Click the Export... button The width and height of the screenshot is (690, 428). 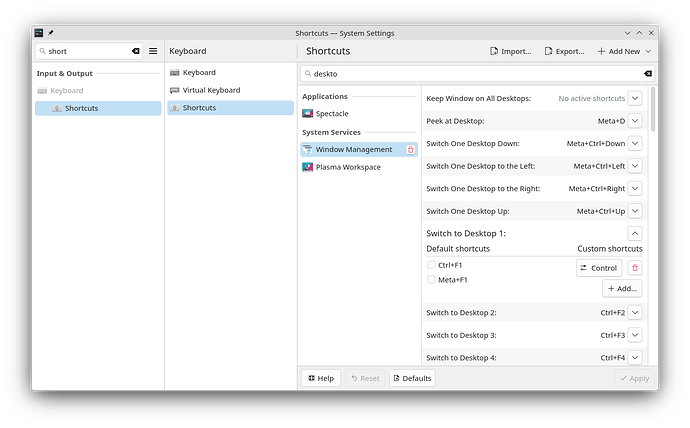pos(565,51)
